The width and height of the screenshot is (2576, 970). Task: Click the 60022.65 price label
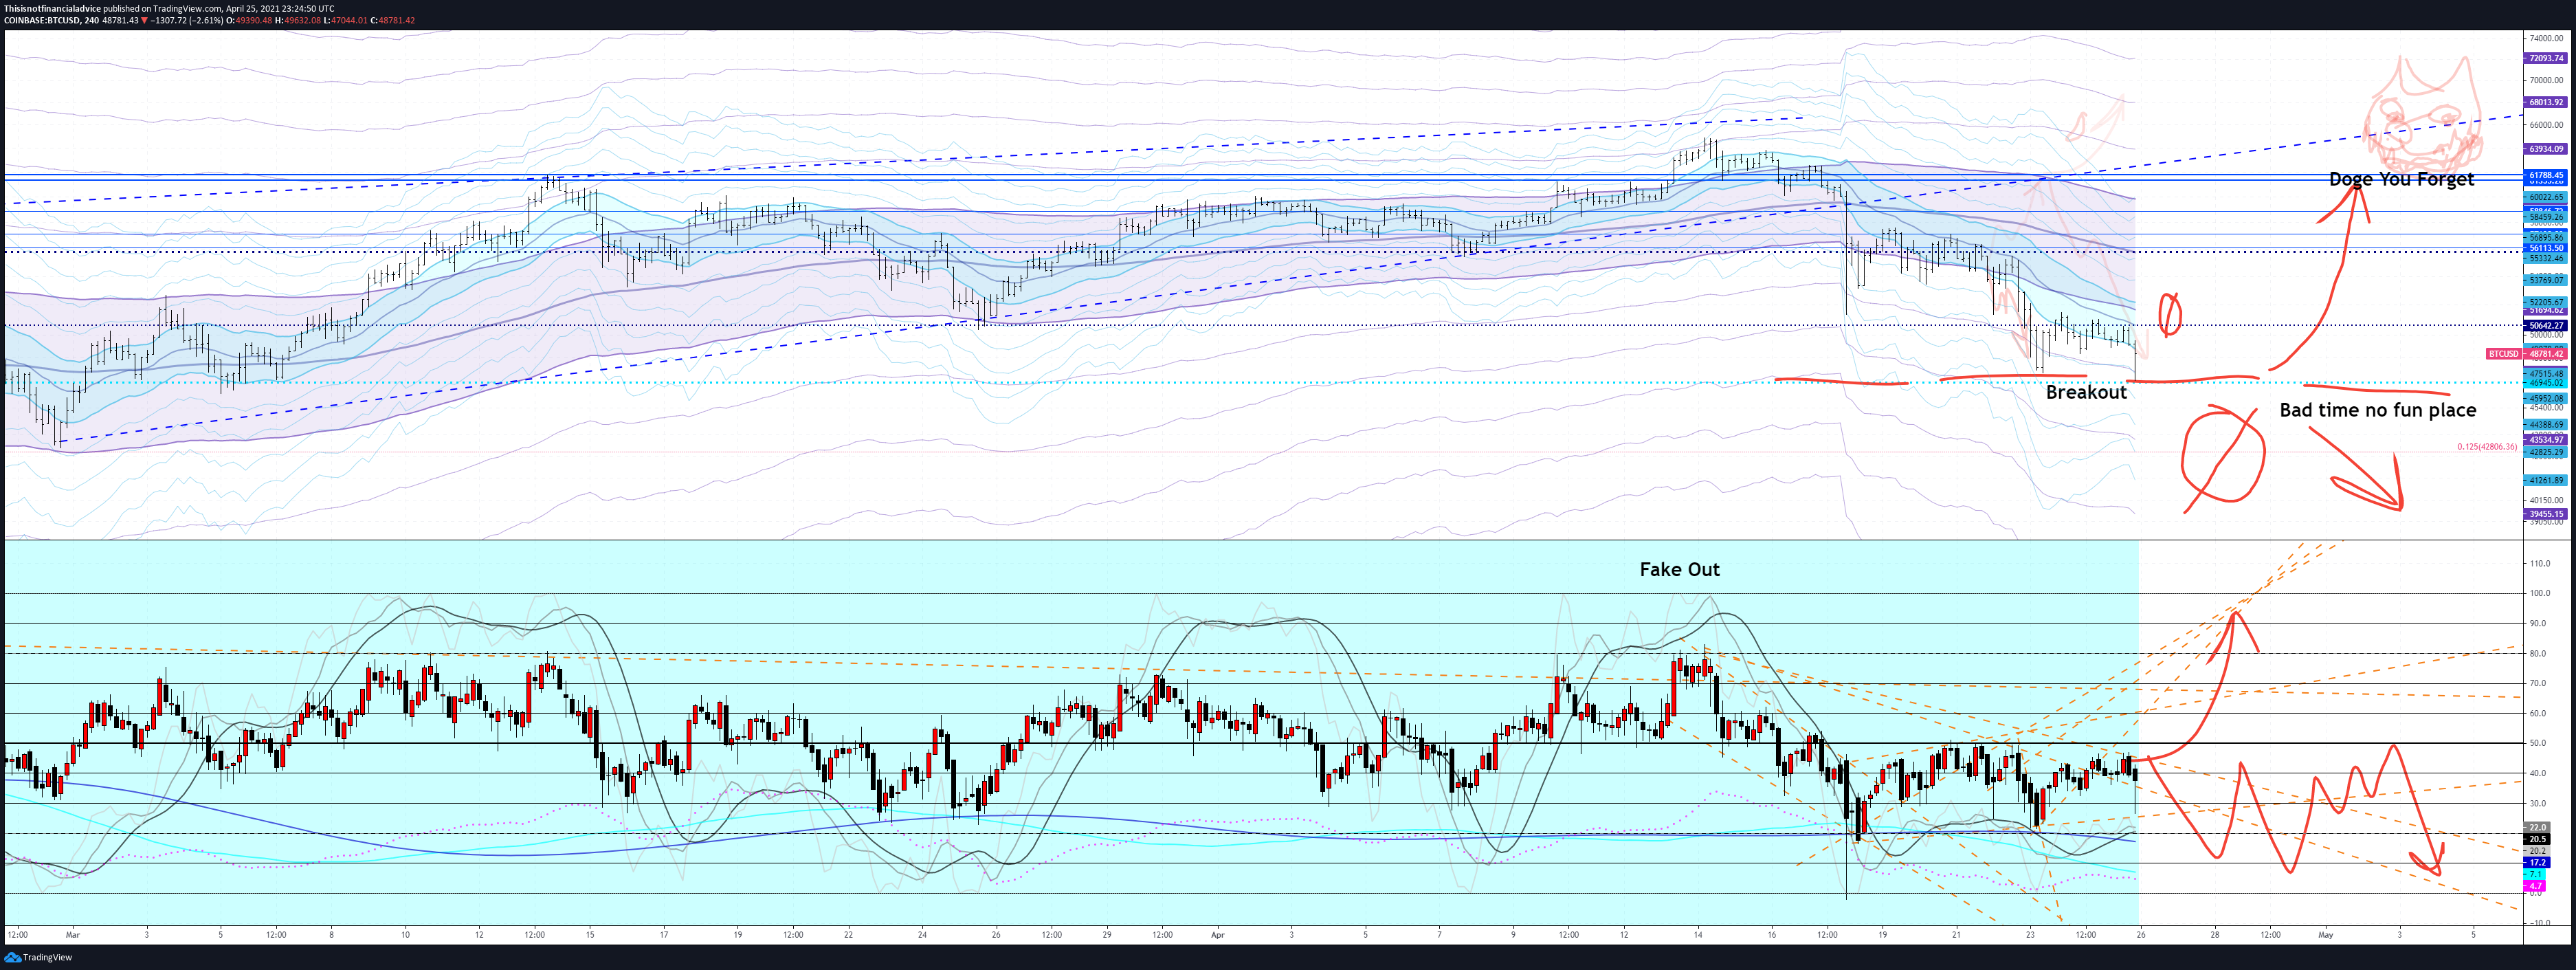pos(2546,197)
